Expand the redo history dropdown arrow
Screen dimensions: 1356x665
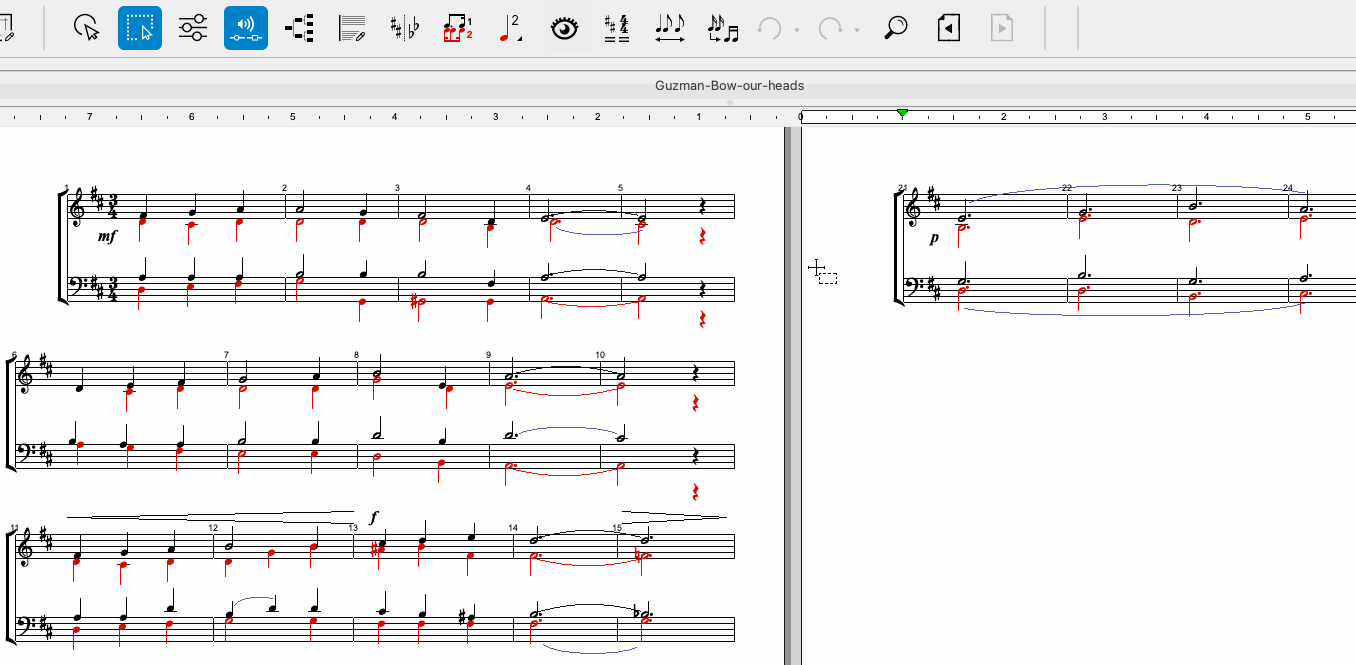point(857,30)
